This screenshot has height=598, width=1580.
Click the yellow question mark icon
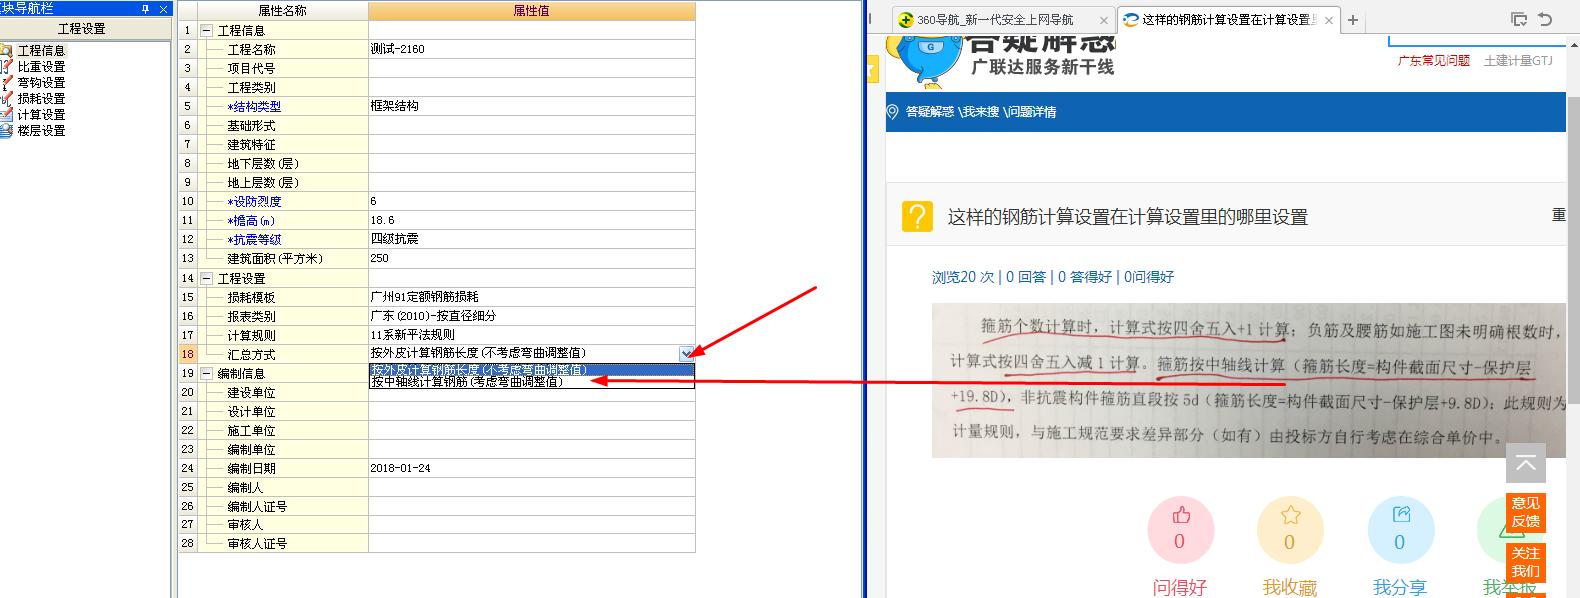click(x=917, y=217)
